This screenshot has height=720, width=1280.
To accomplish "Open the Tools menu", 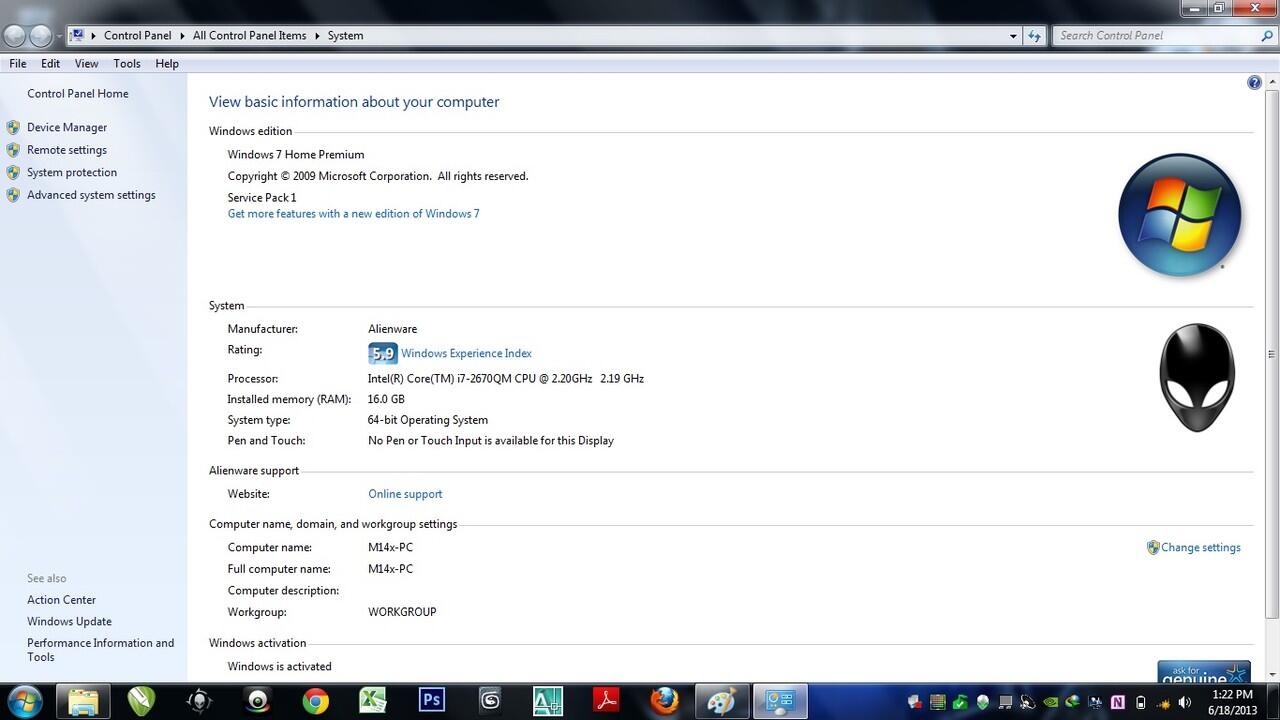I will pos(127,64).
